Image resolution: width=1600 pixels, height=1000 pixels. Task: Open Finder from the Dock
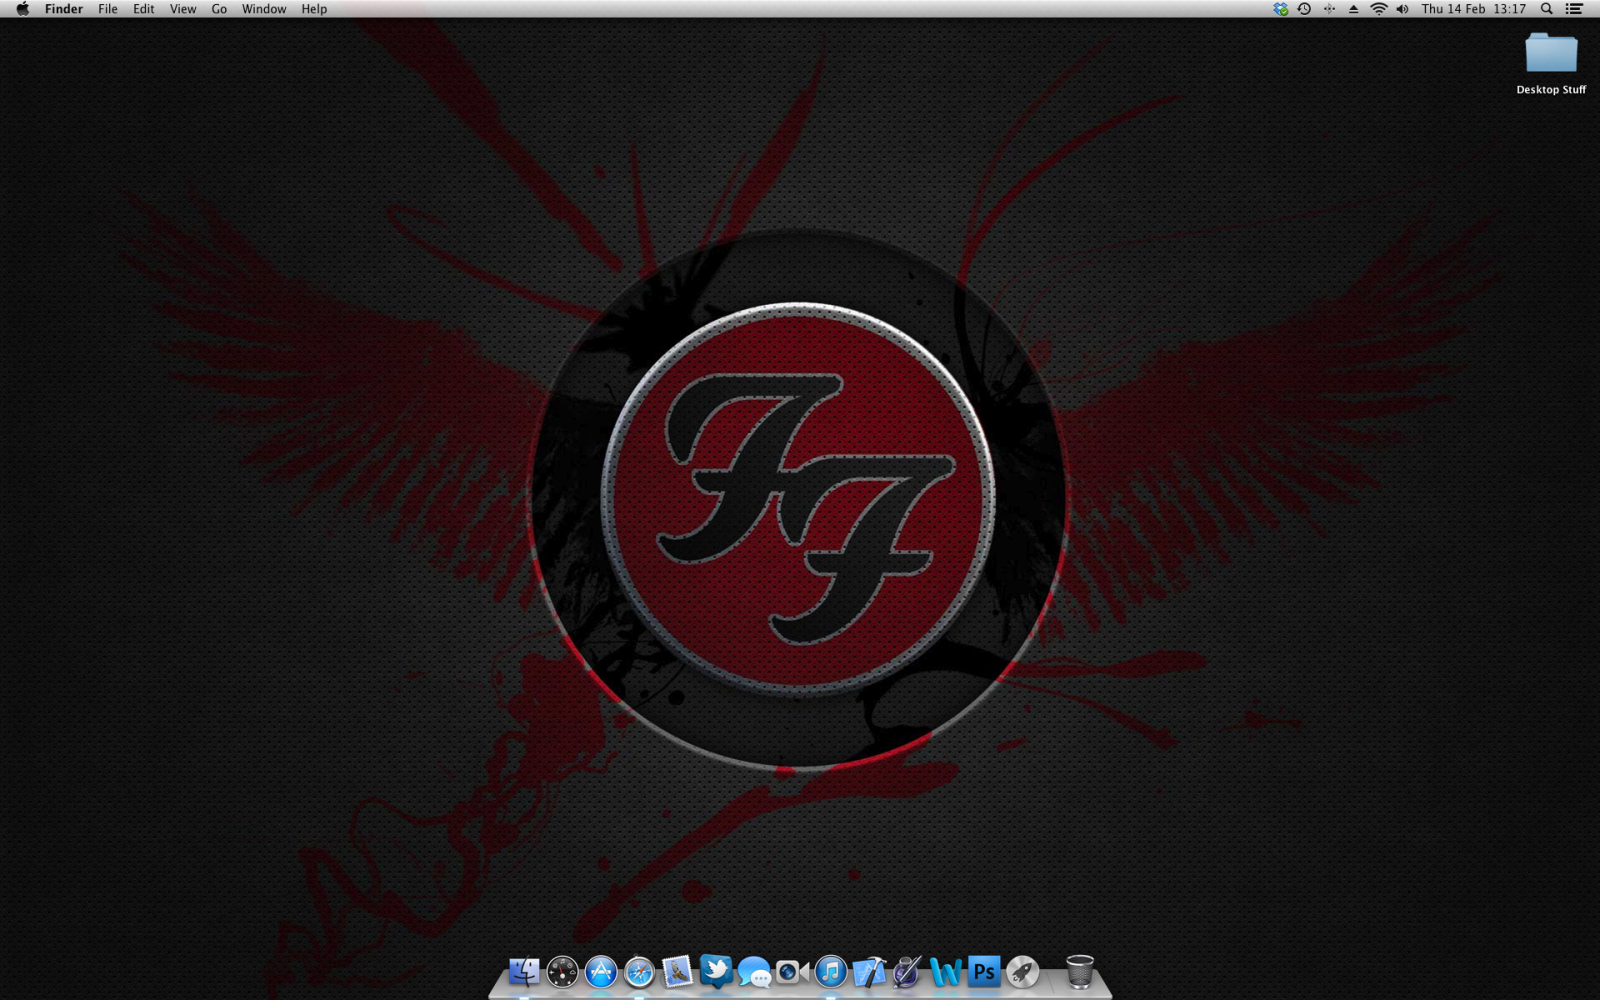tap(524, 971)
